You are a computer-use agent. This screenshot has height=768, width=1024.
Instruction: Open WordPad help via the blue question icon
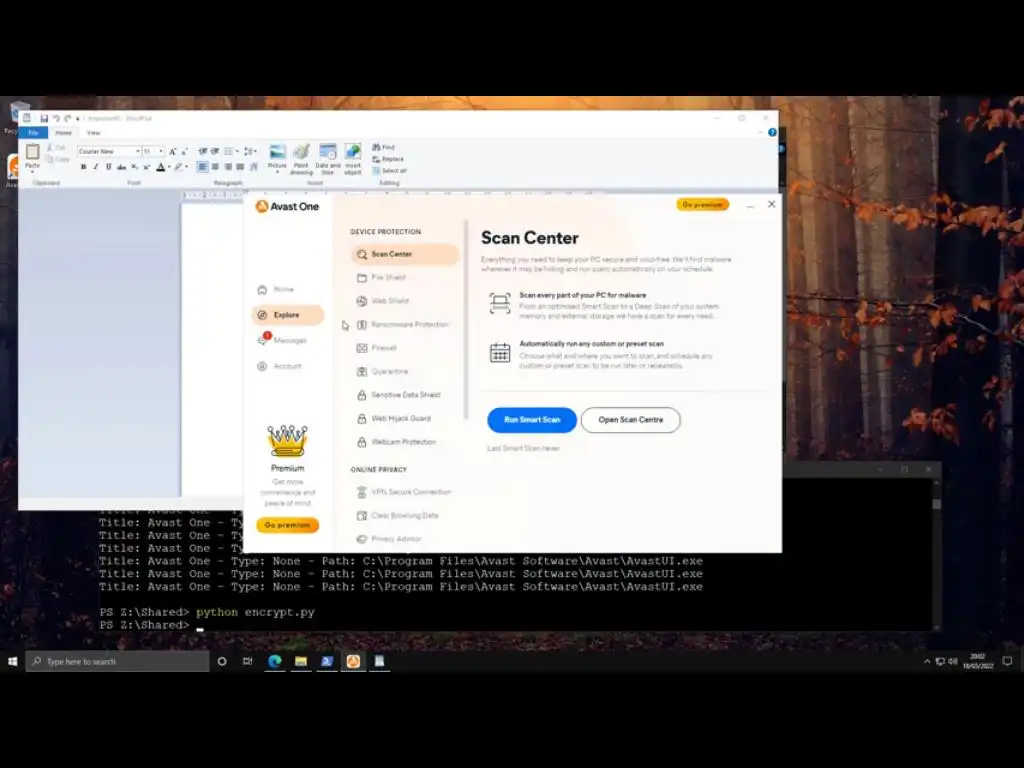click(x=773, y=133)
